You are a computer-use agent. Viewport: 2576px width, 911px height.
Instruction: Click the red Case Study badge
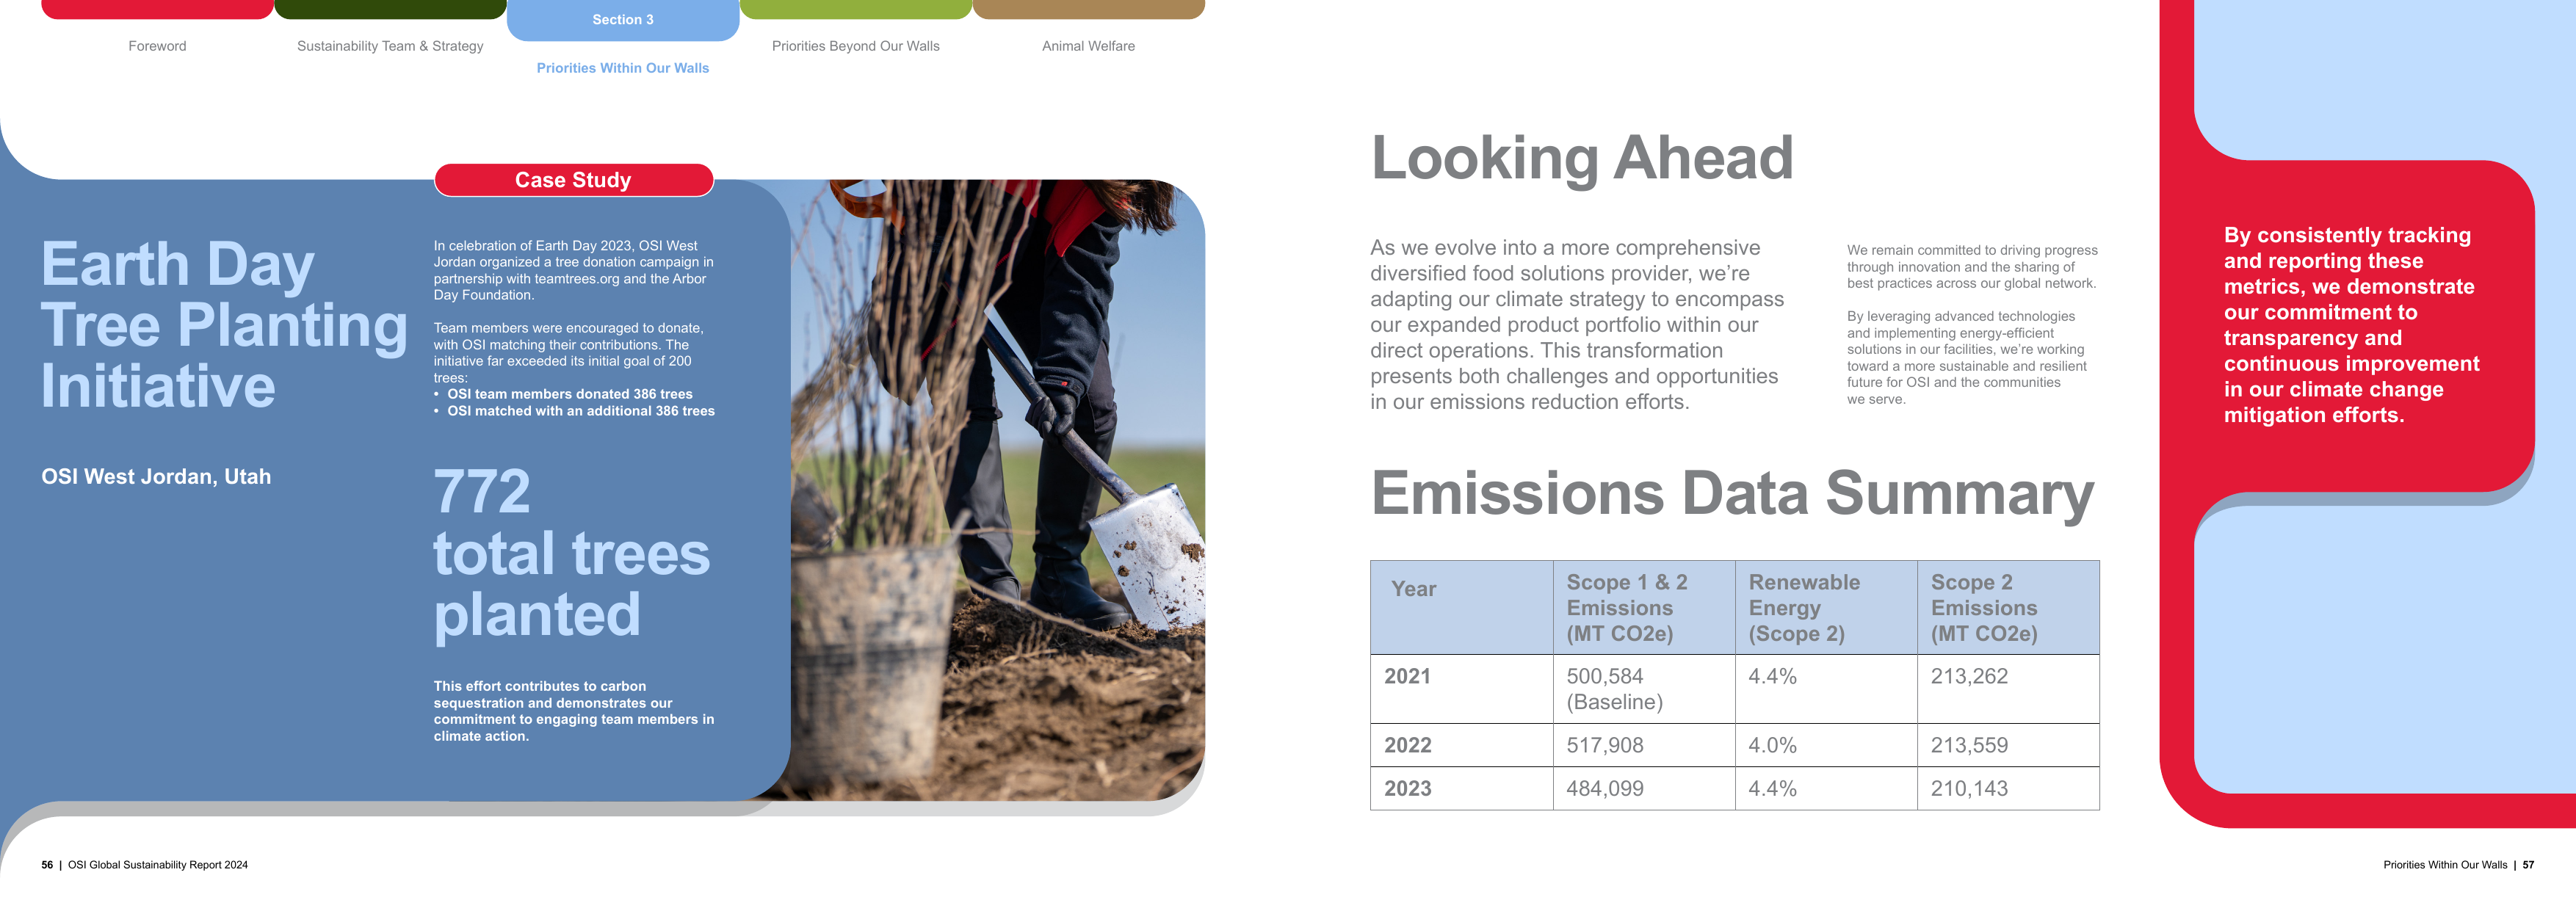pos(573,180)
